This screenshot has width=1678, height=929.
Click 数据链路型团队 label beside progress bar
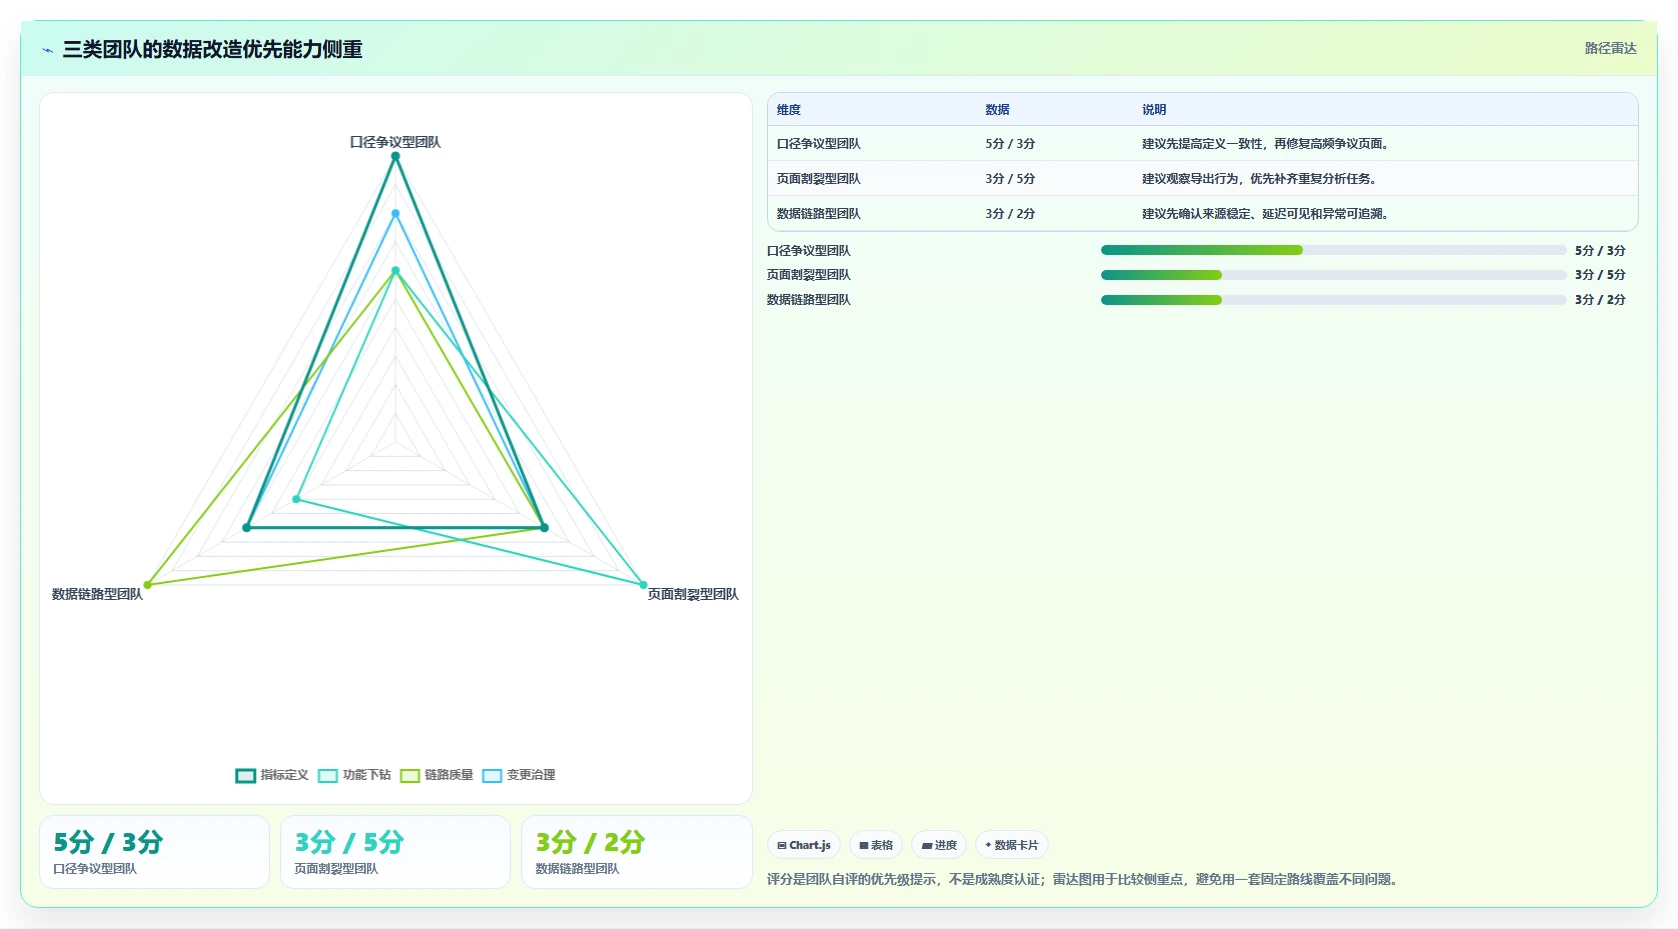point(809,300)
